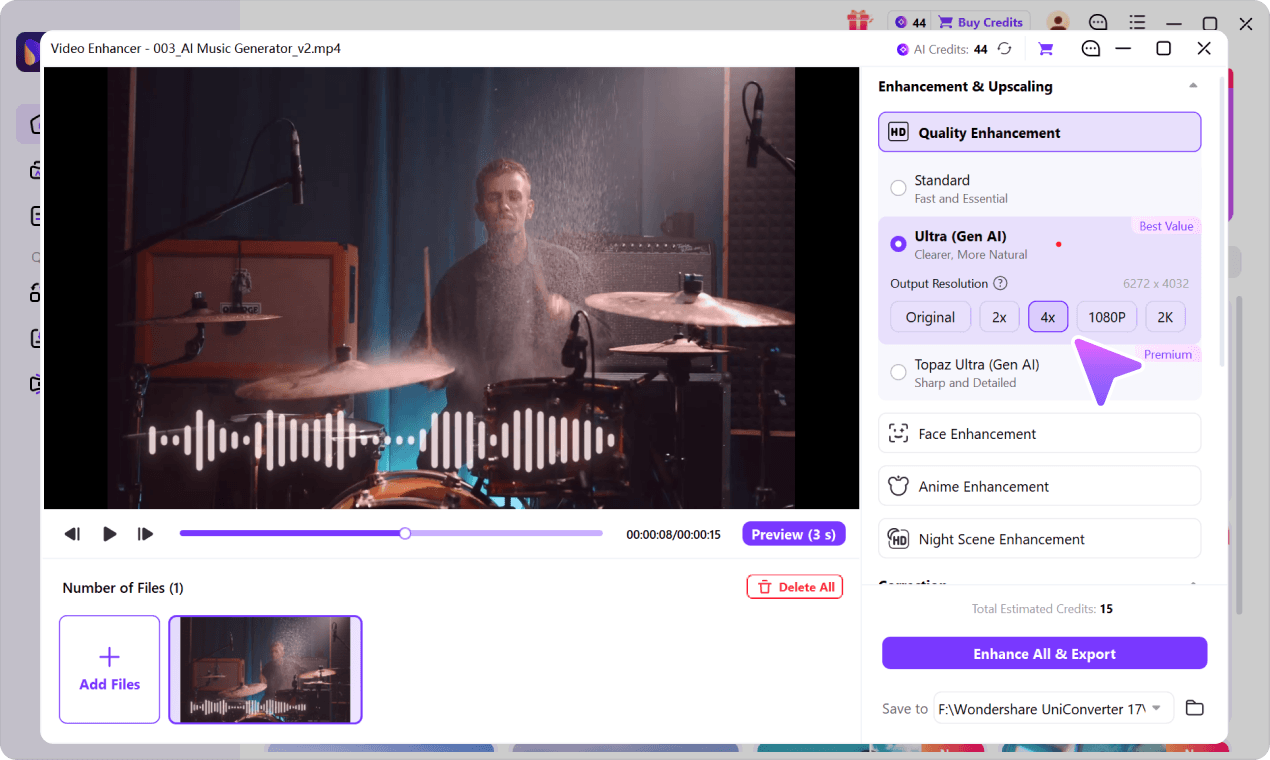Click the video preview image

[451, 288]
